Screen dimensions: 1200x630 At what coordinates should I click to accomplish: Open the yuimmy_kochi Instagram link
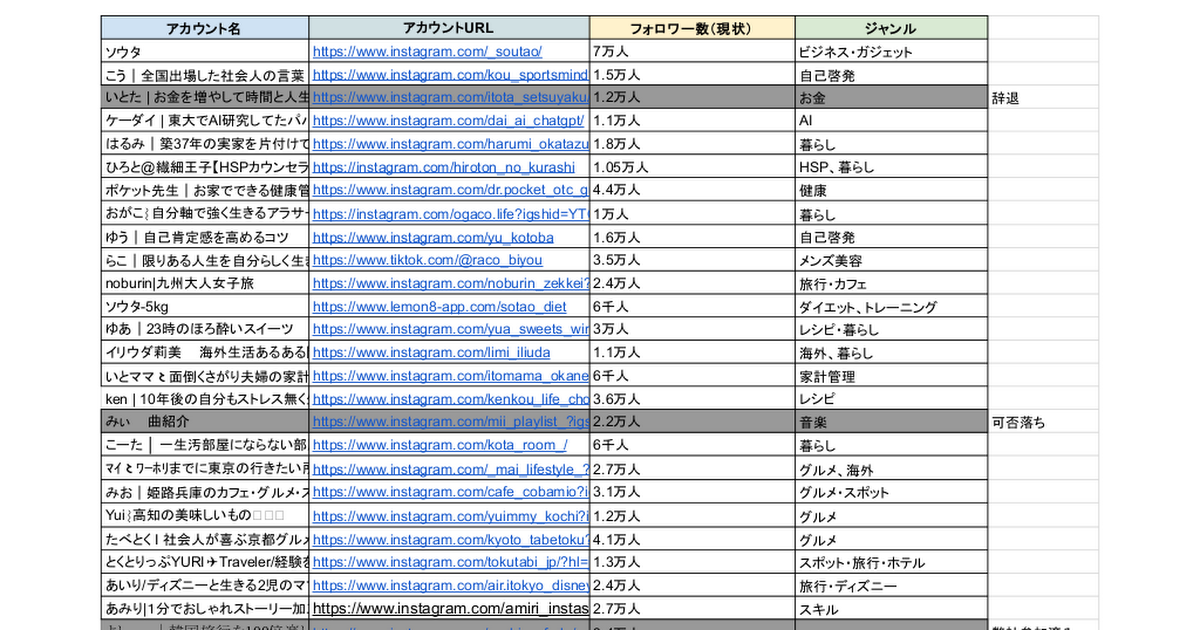pyautogui.click(x=451, y=516)
